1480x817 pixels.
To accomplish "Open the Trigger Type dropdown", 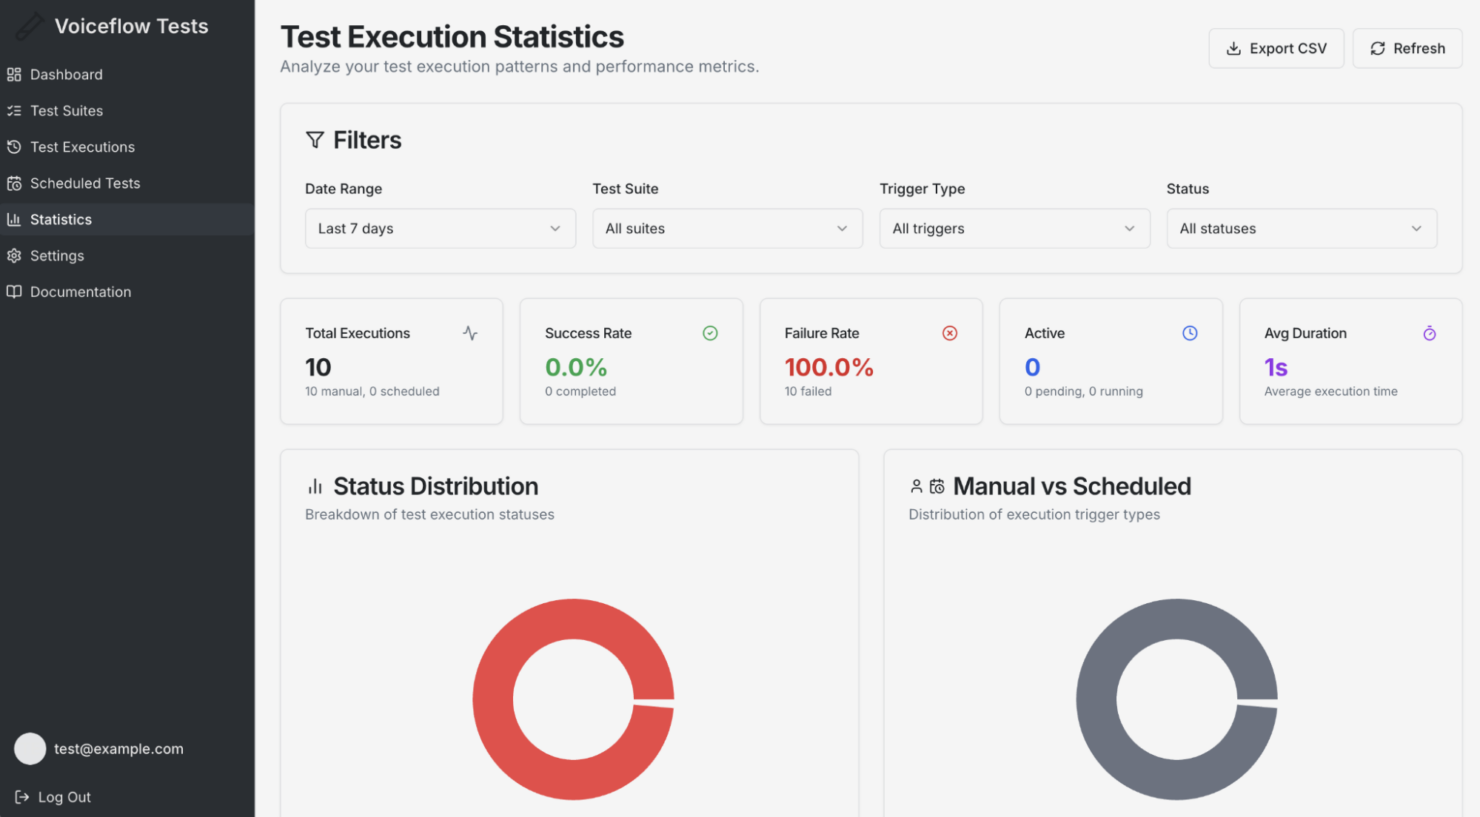I will coord(1014,228).
